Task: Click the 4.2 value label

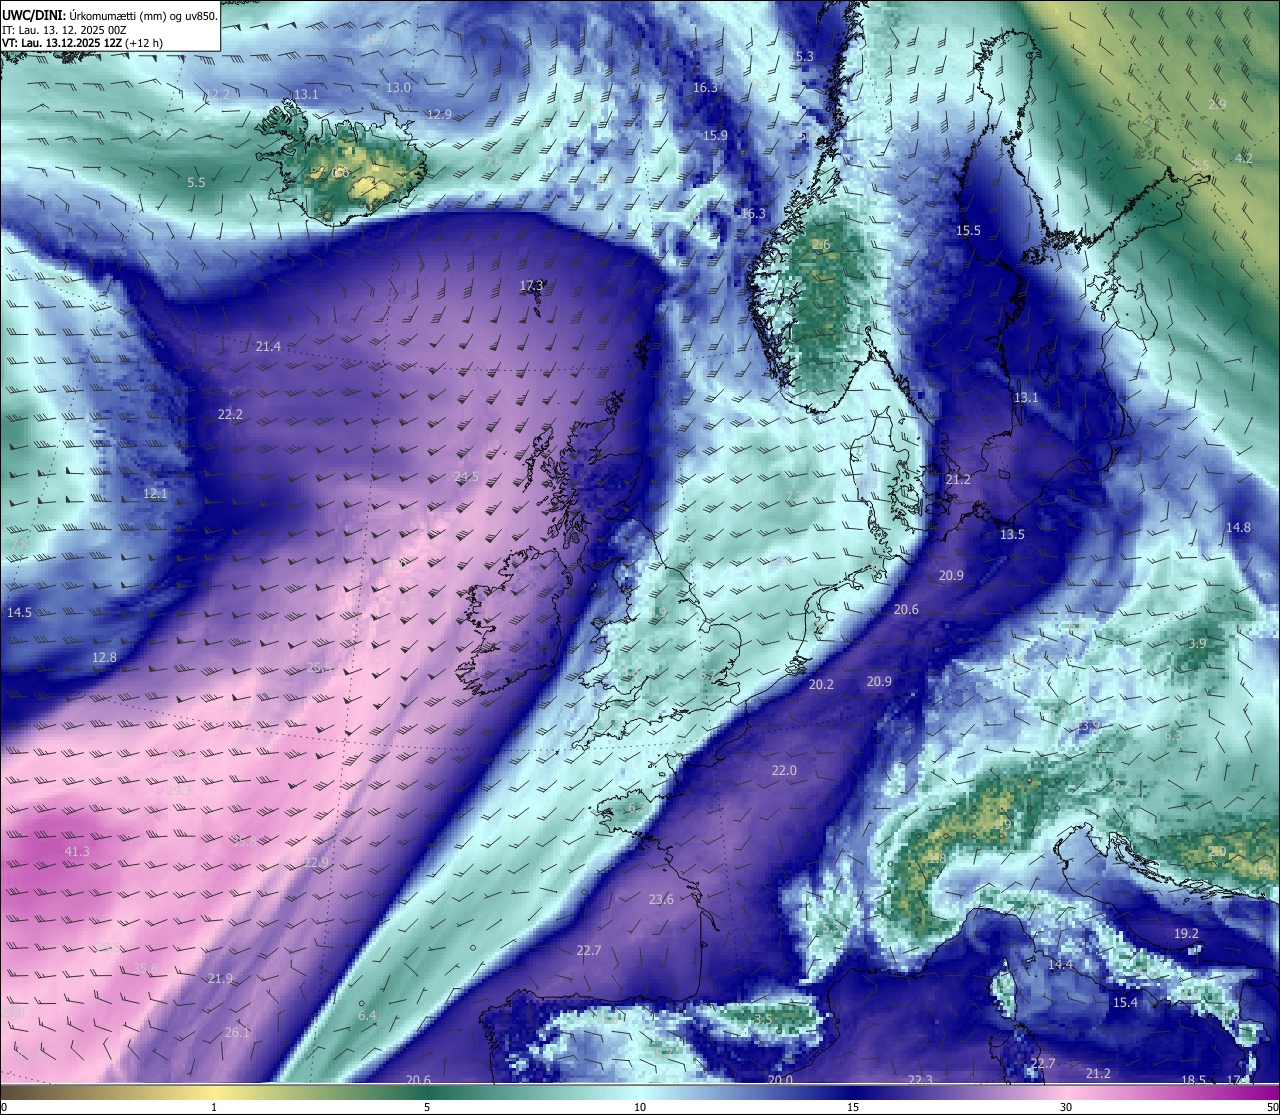Action: 1243,158
